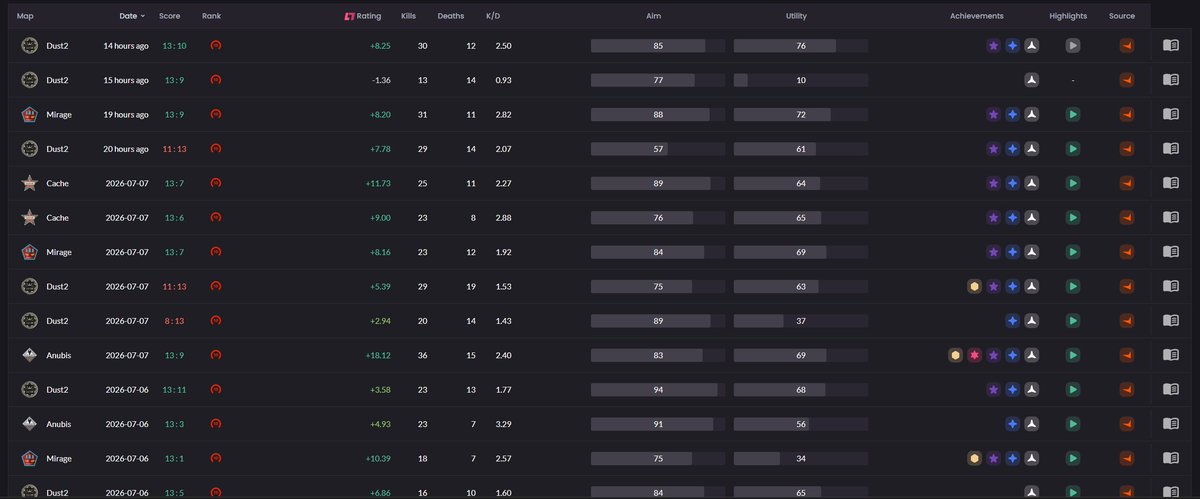Click purple star achievement in +8.25 row
Image resolution: width=1200 pixels, height=499 pixels.
(993, 46)
